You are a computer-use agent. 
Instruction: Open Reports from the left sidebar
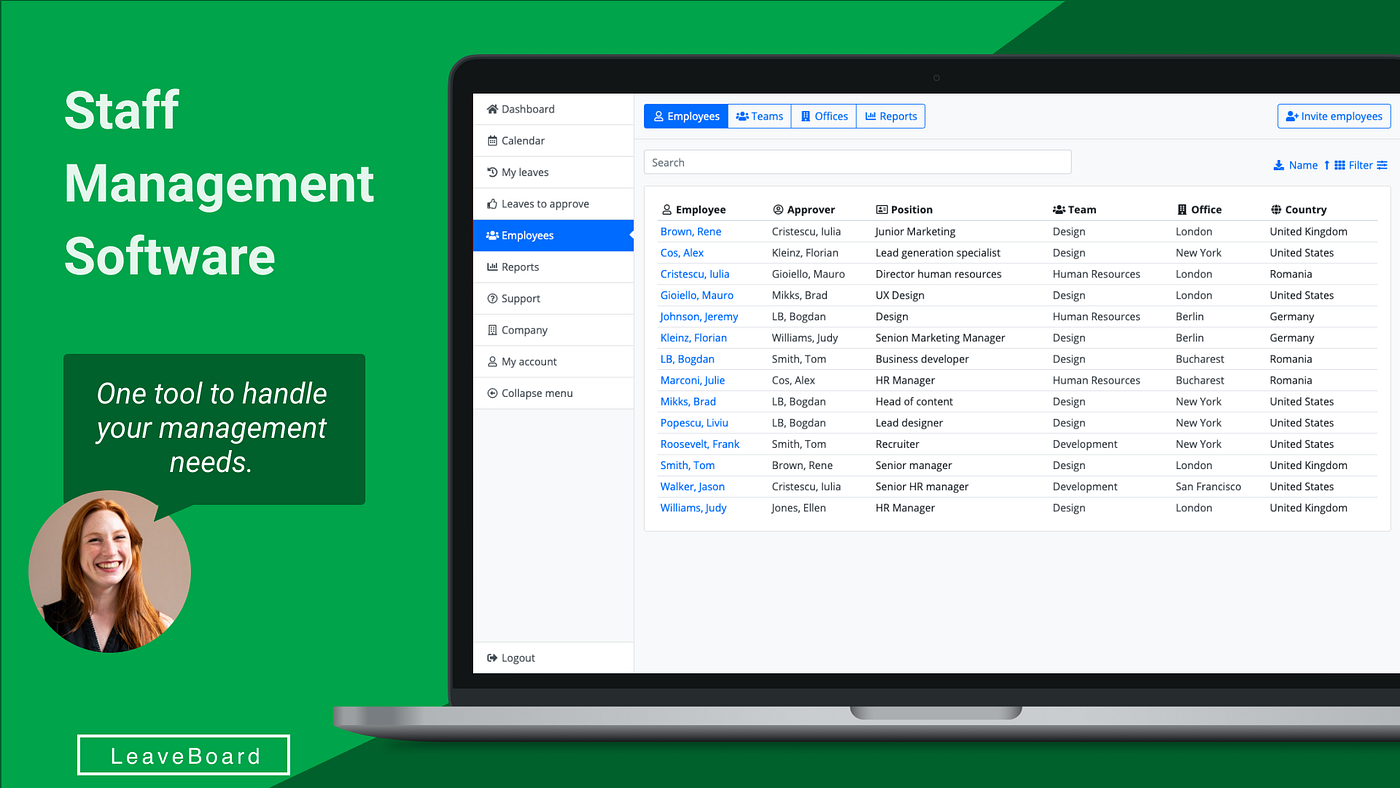[553, 267]
